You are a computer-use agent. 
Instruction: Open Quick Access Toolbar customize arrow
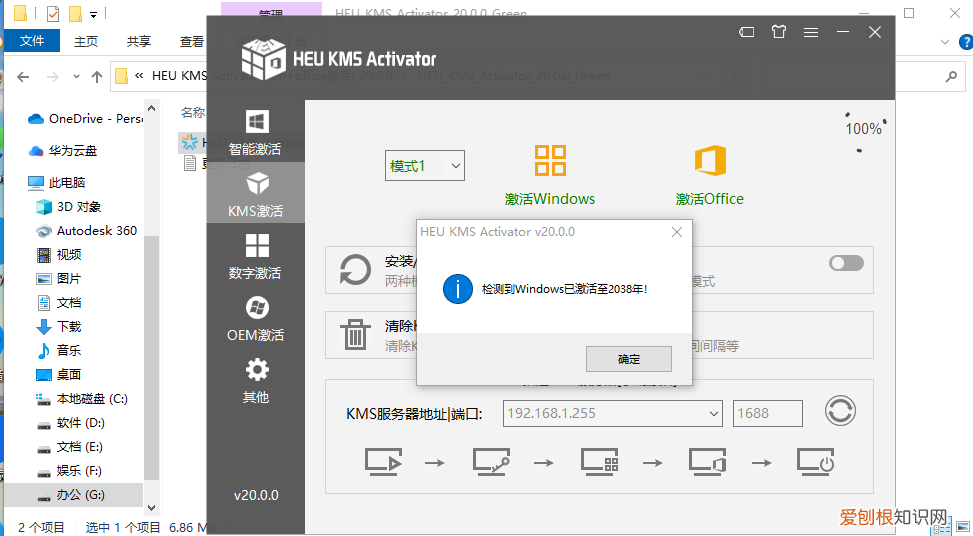point(93,14)
